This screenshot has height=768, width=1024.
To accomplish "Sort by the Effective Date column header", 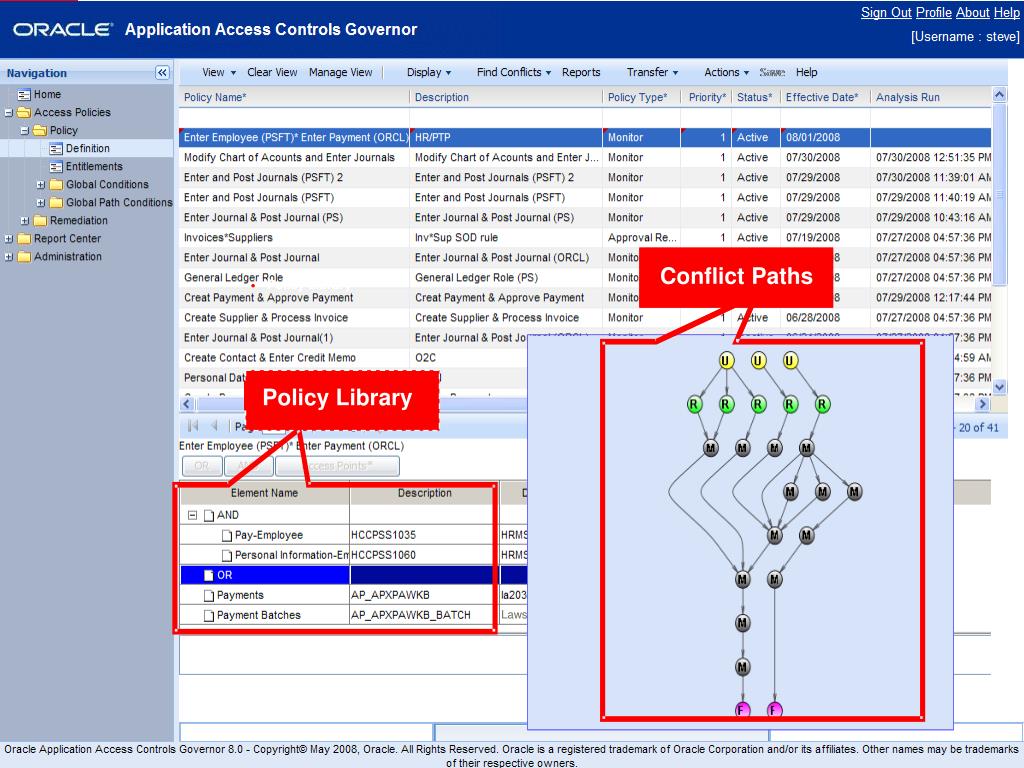I will 825,97.
